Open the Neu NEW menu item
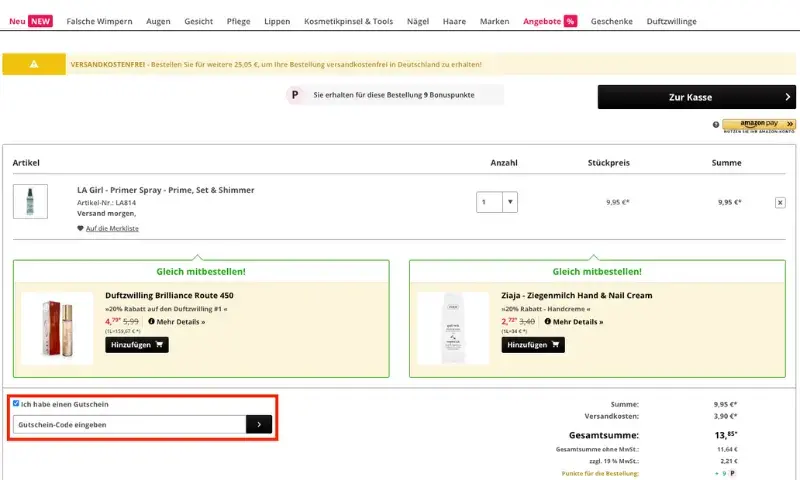 31,21
